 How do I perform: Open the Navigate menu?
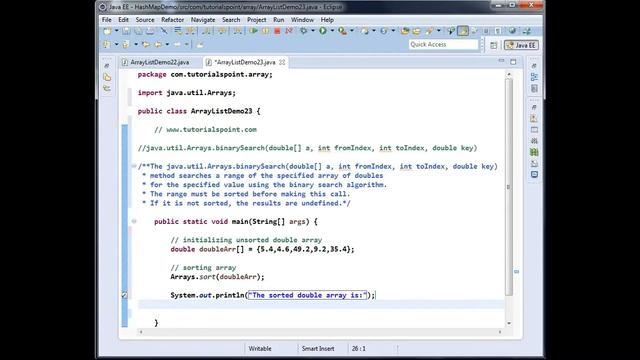(x=203, y=20)
